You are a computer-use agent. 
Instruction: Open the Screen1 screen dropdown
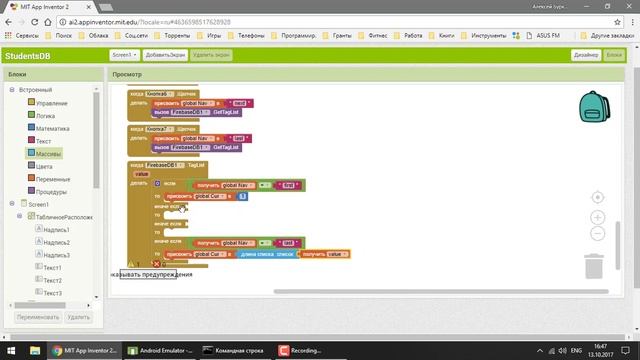click(x=124, y=55)
